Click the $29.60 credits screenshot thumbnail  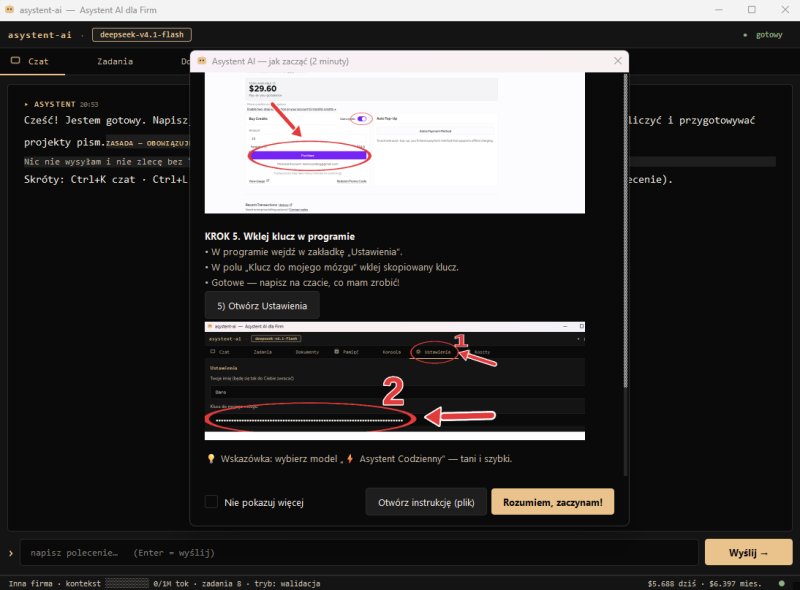click(394, 143)
